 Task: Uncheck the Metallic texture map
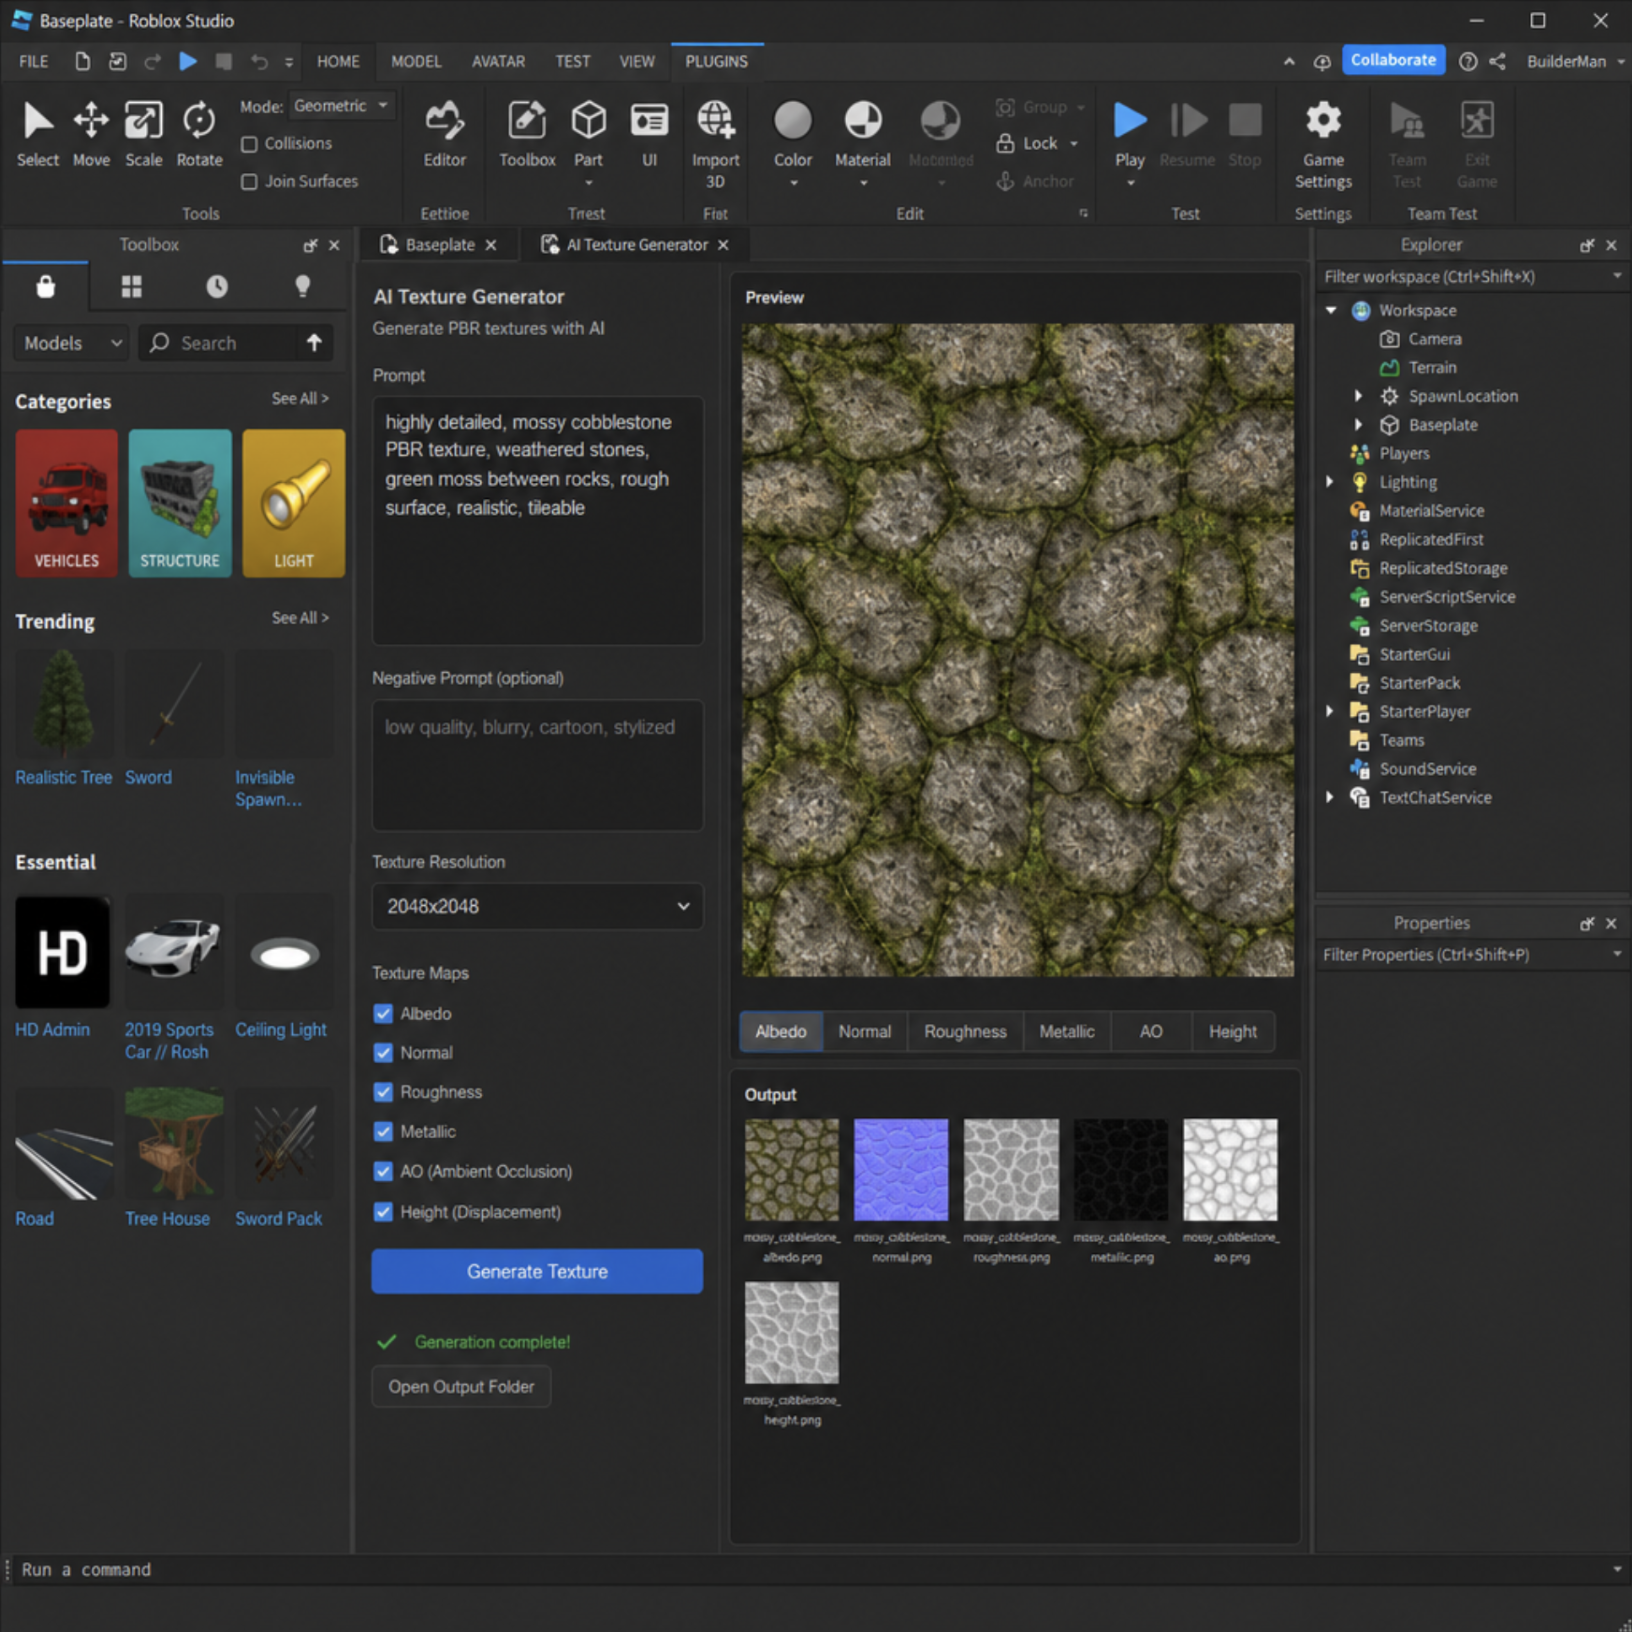click(x=383, y=1132)
